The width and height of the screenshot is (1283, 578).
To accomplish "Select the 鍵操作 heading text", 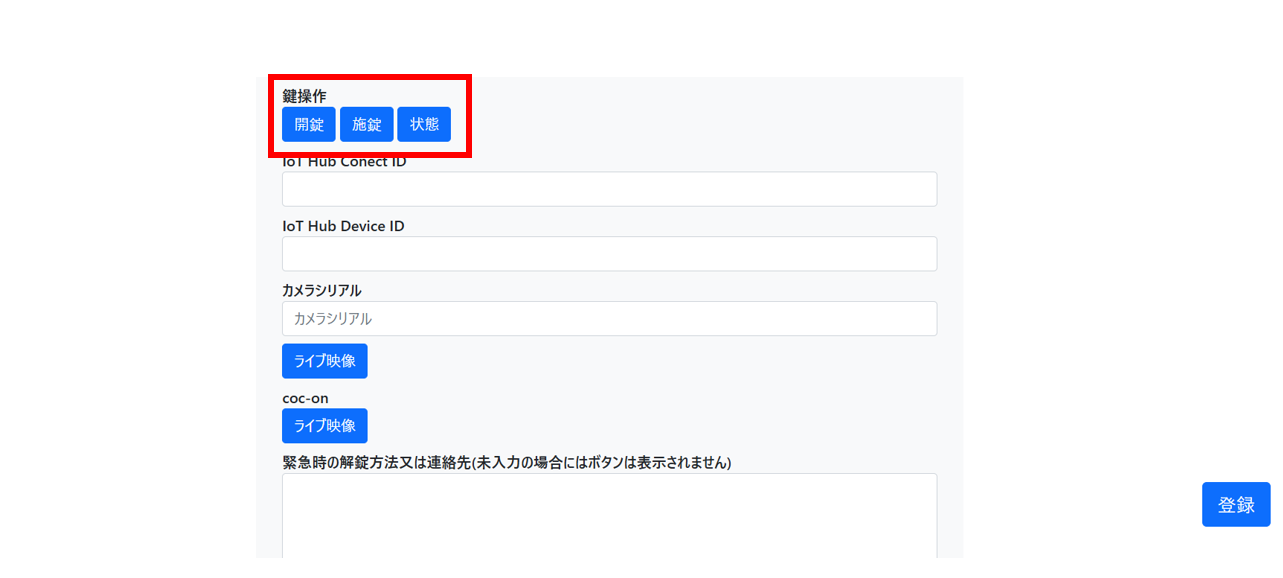I will click(x=304, y=96).
